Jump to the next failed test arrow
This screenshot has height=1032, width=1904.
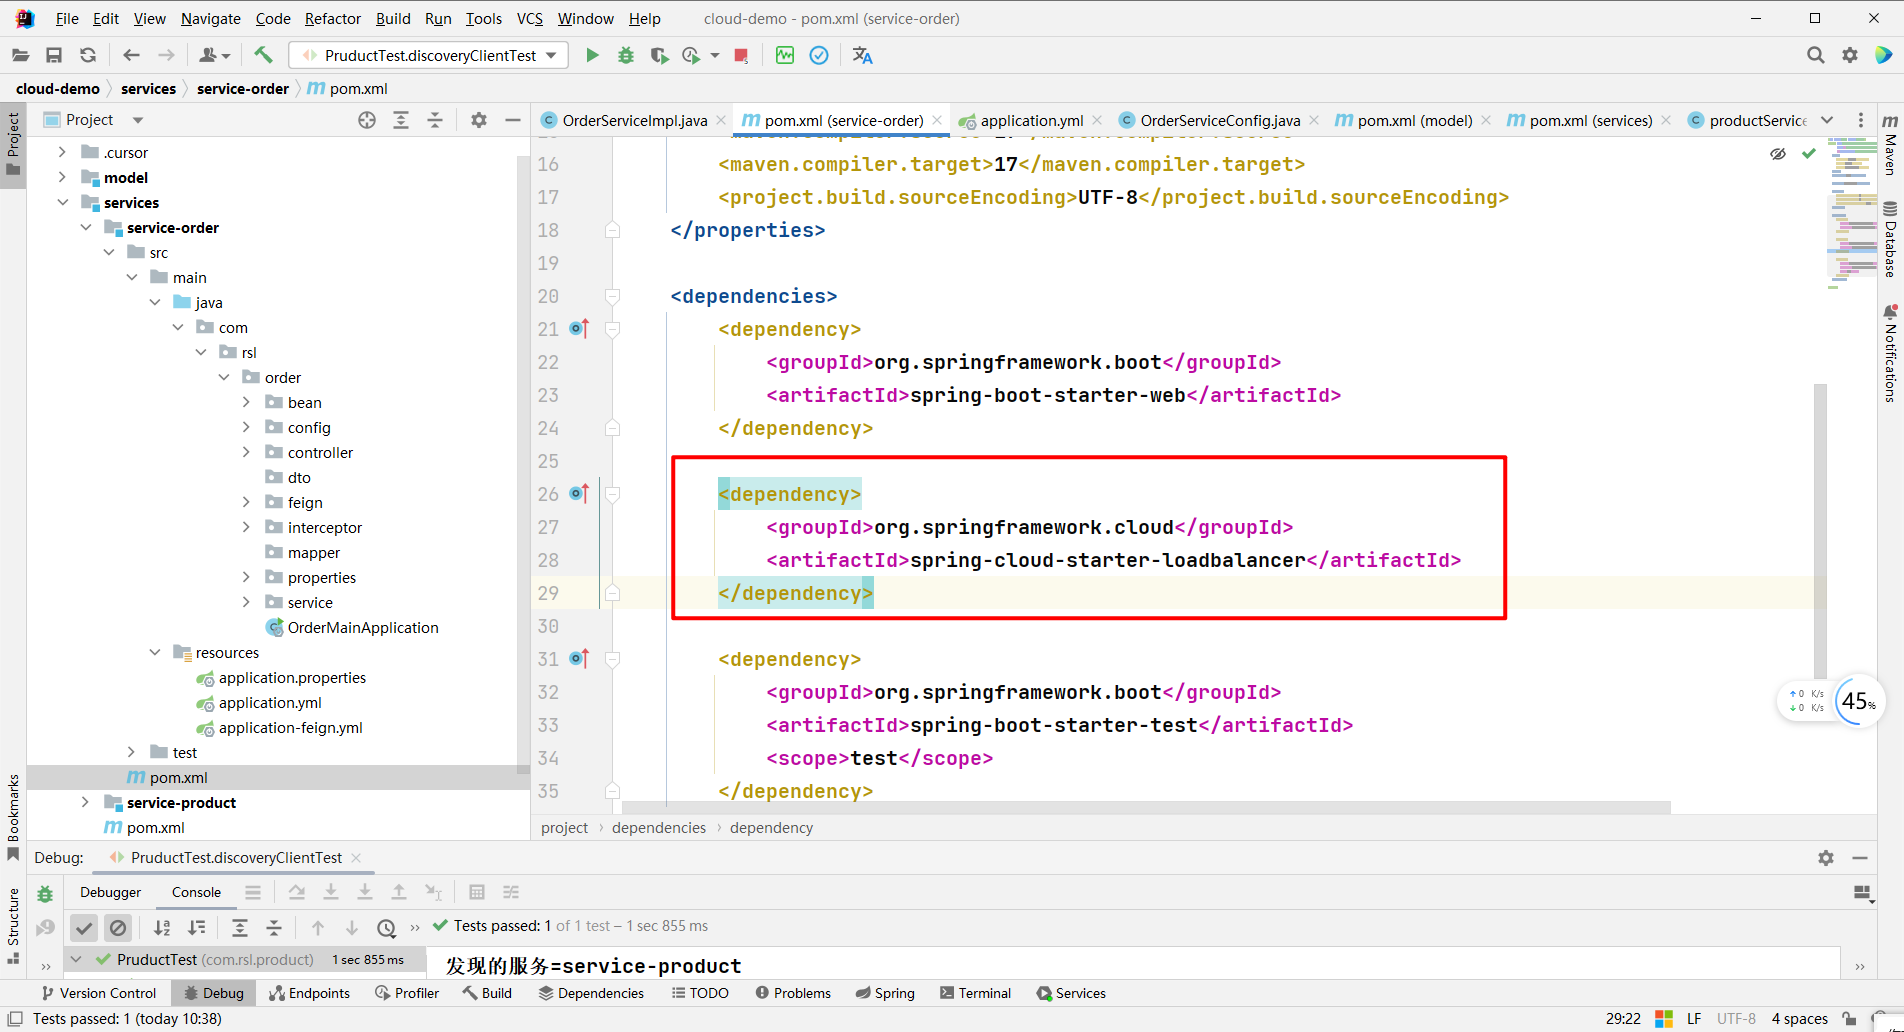point(352,928)
